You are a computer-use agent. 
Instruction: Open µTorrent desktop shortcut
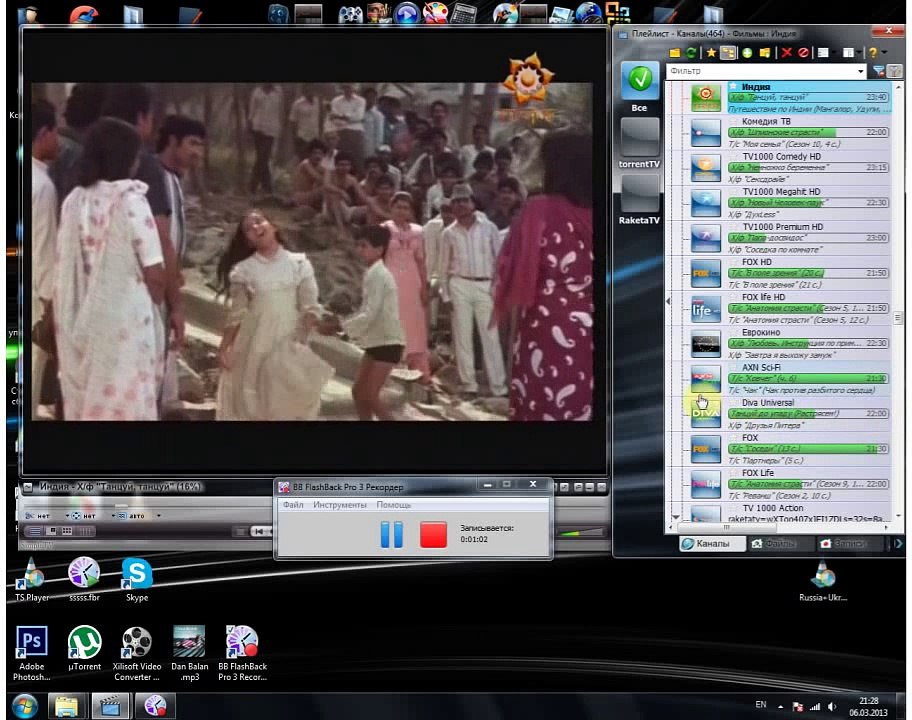tap(84, 648)
